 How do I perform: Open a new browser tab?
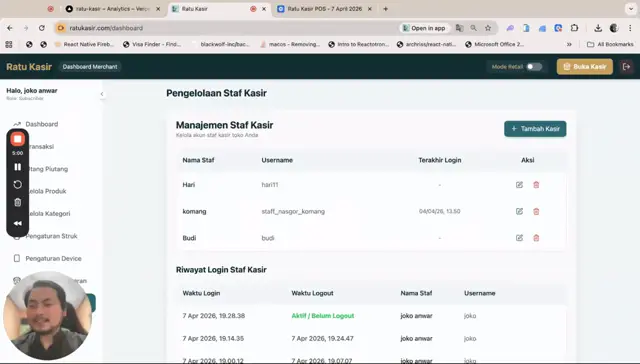pyautogui.click(x=385, y=9)
